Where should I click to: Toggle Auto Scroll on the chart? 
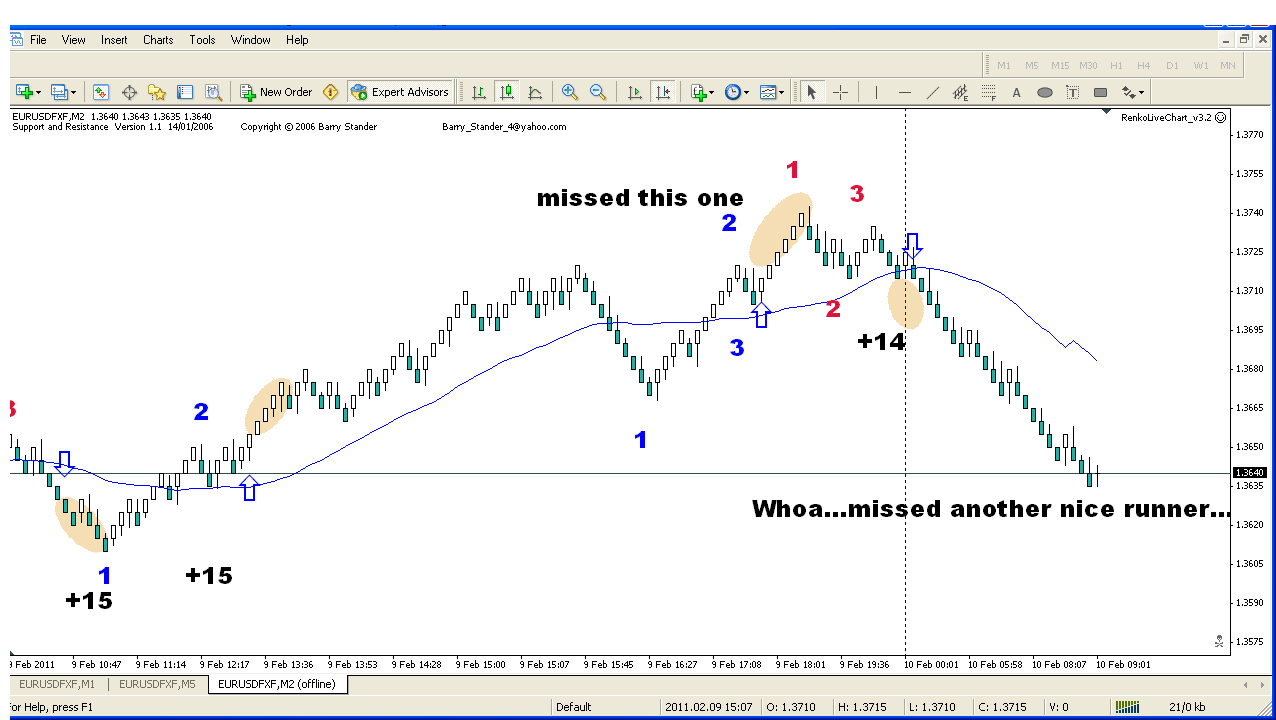coord(635,92)
